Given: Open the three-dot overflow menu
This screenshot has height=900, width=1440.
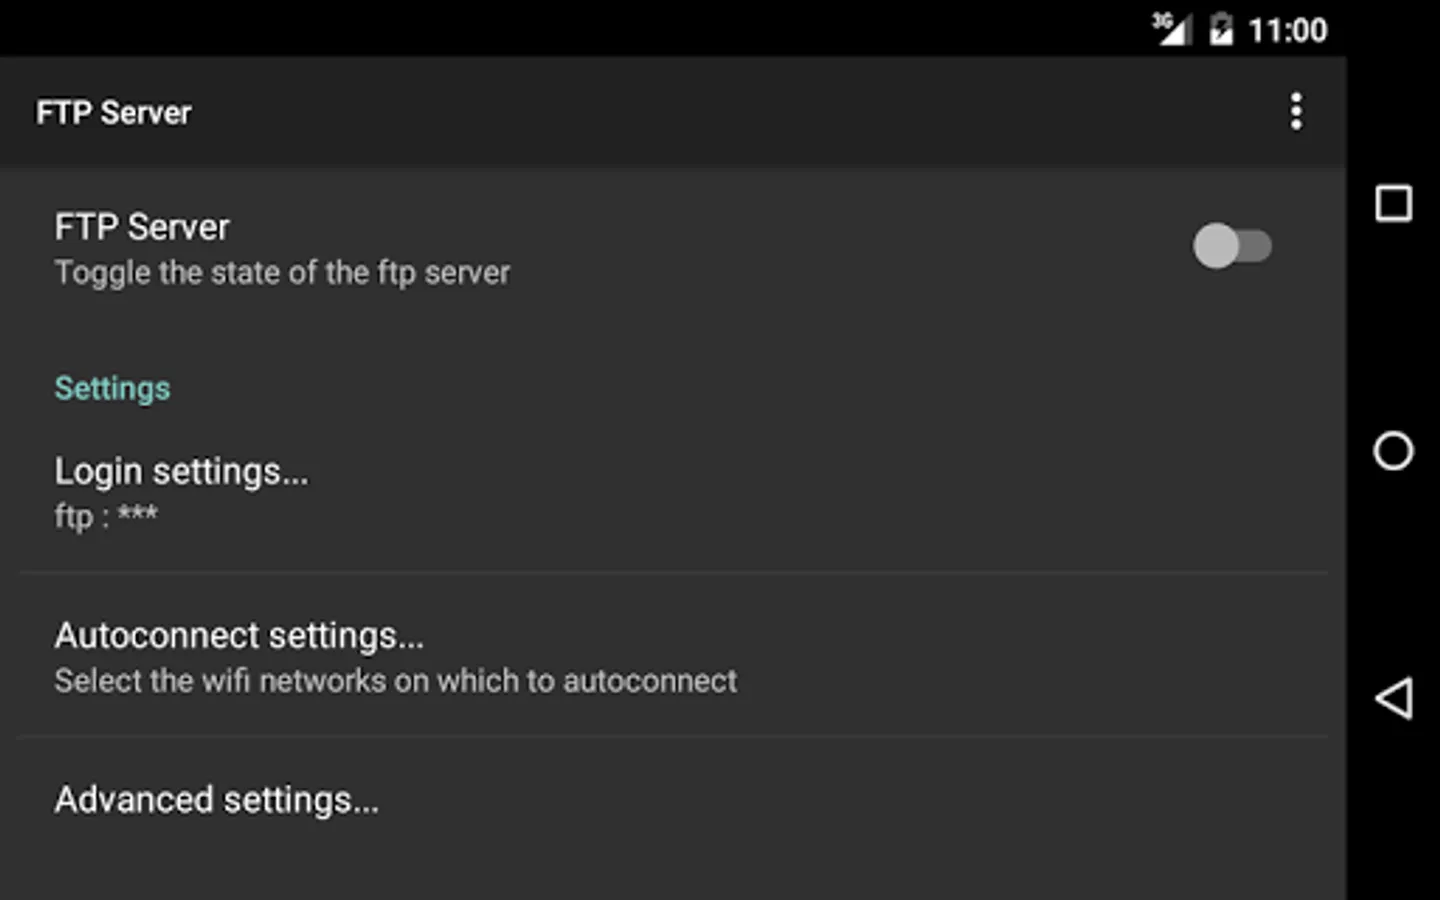Looking at the screenshot, I should pos(1296,112).
